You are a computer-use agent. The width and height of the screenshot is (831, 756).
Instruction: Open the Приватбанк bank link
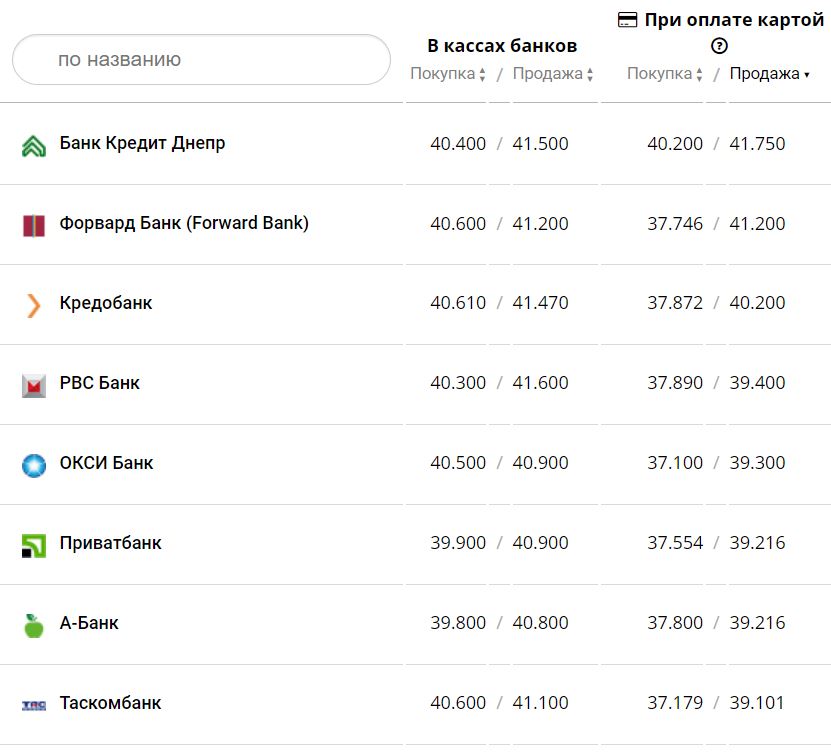pyautogui.click(x=110, y=543)
